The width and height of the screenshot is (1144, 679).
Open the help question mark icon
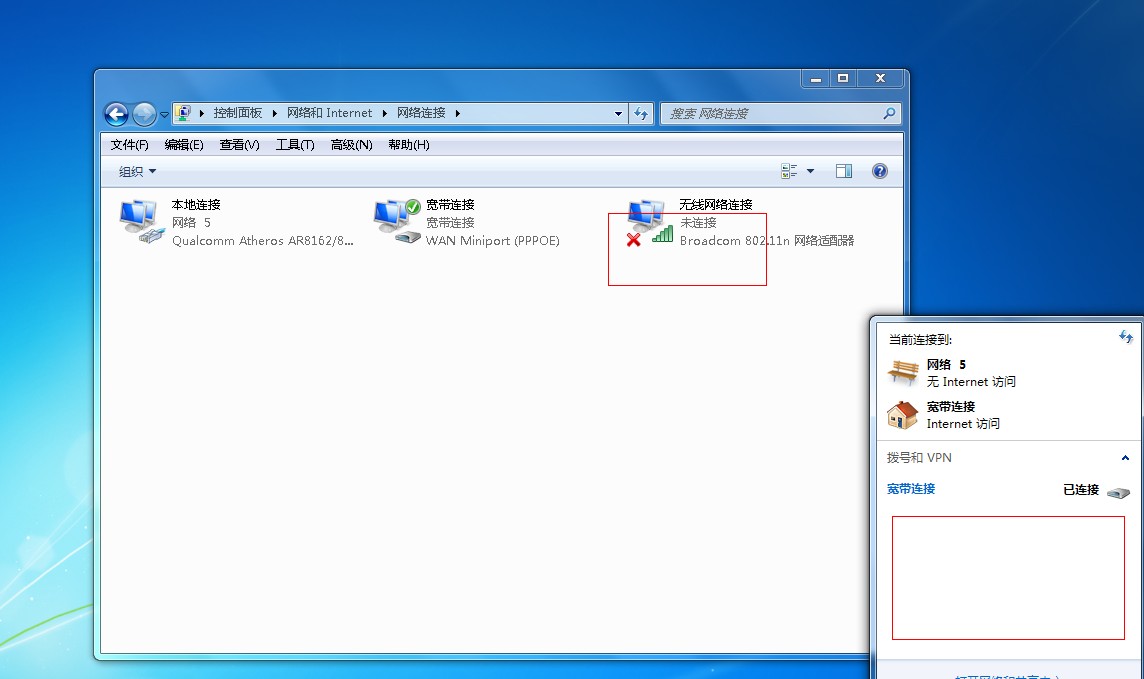(x=880, y=171)
